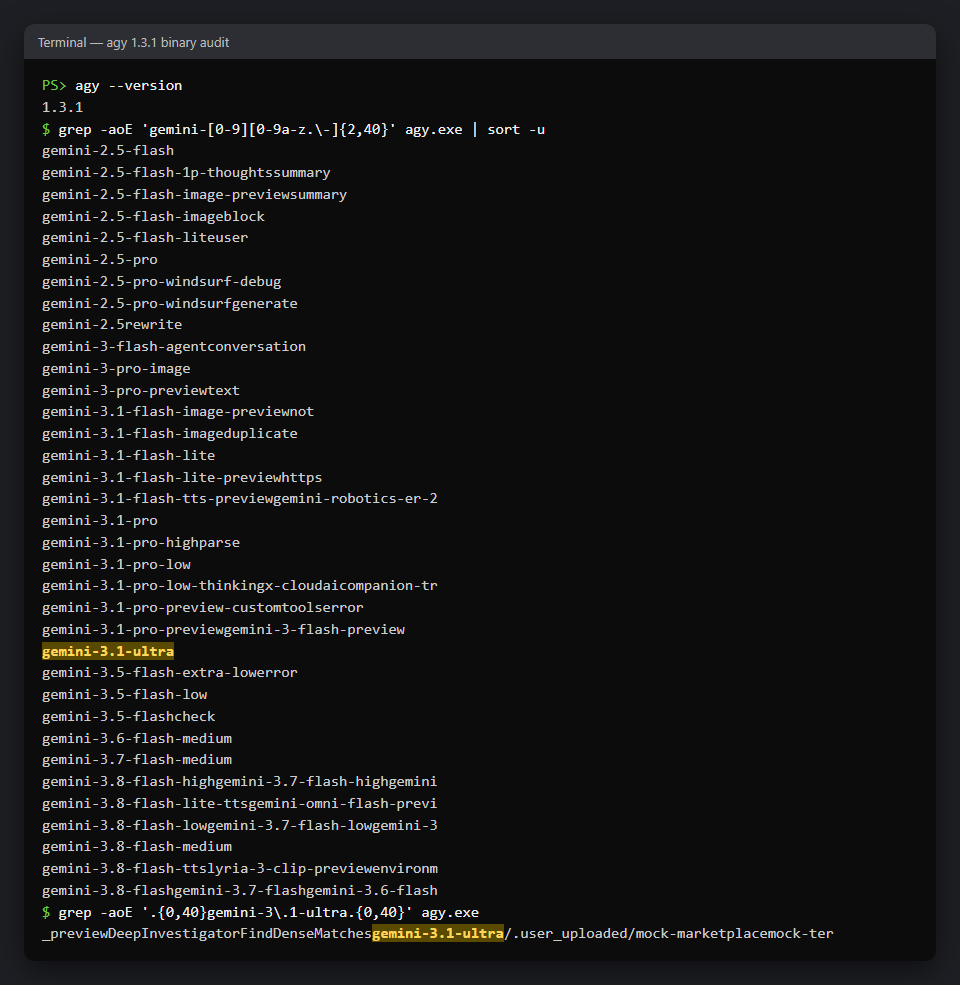Select 'gemini-2.5-flash-1p-thoughtssummary' line
960x985 pixels.
(x=186, y=173)
